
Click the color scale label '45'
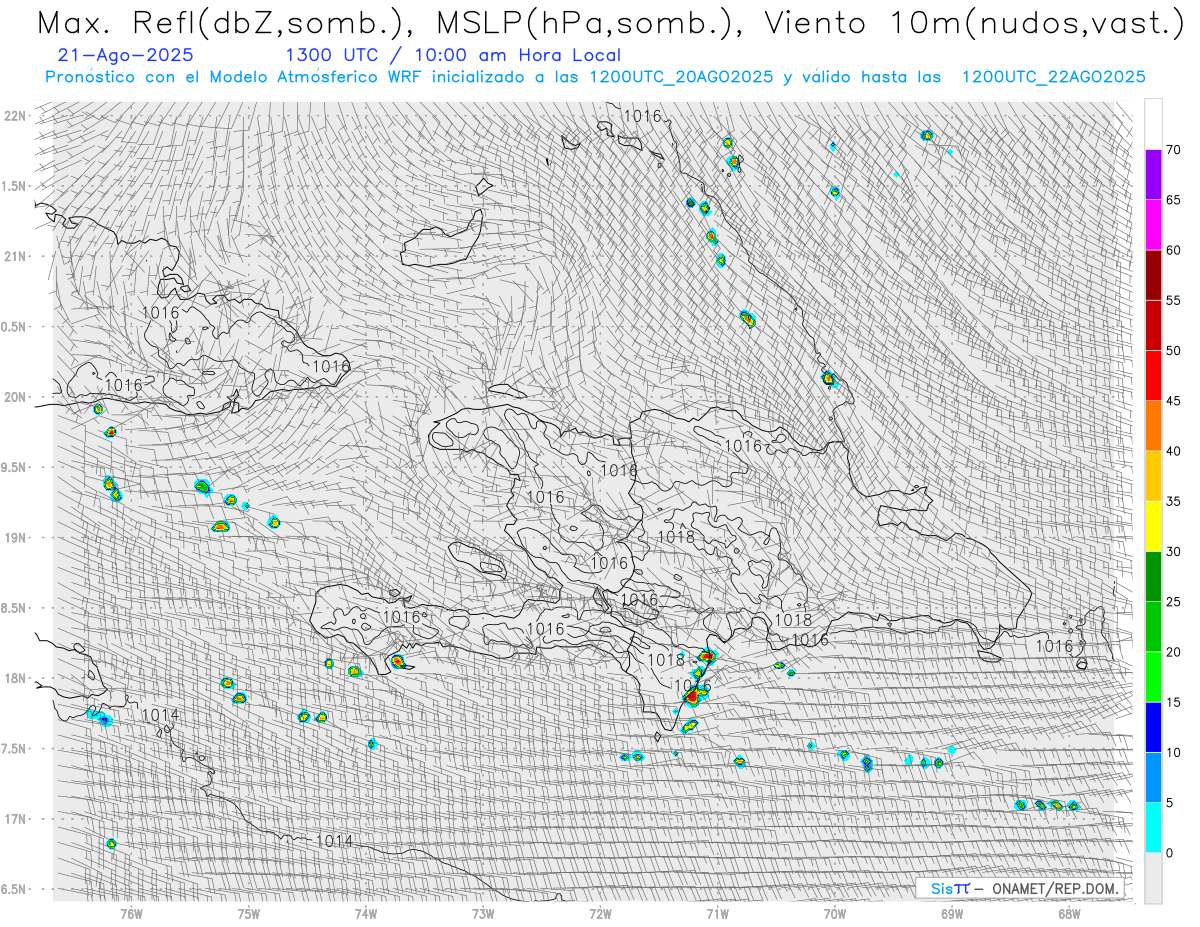[1173, 401]
